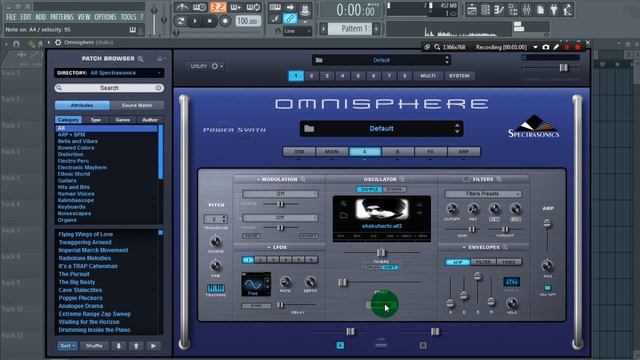
Task: Click the Shuffle button in patch browser
Action: pos(94,346)
